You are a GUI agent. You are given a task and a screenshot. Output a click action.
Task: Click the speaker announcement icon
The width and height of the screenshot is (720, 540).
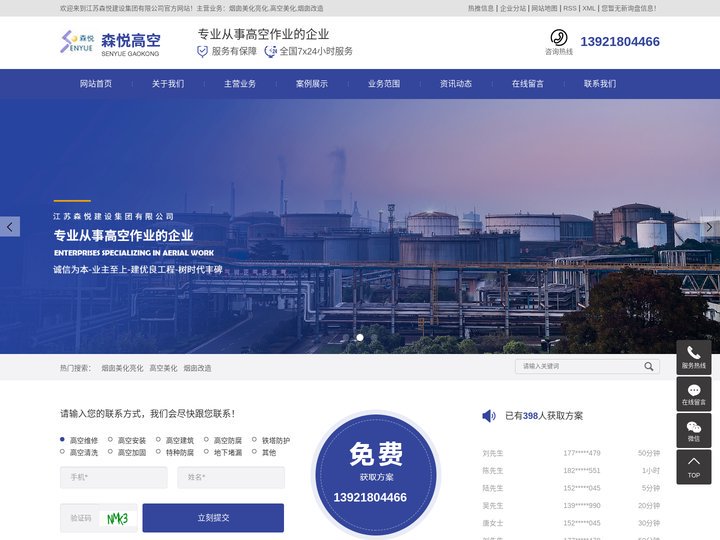coord(489,416)
